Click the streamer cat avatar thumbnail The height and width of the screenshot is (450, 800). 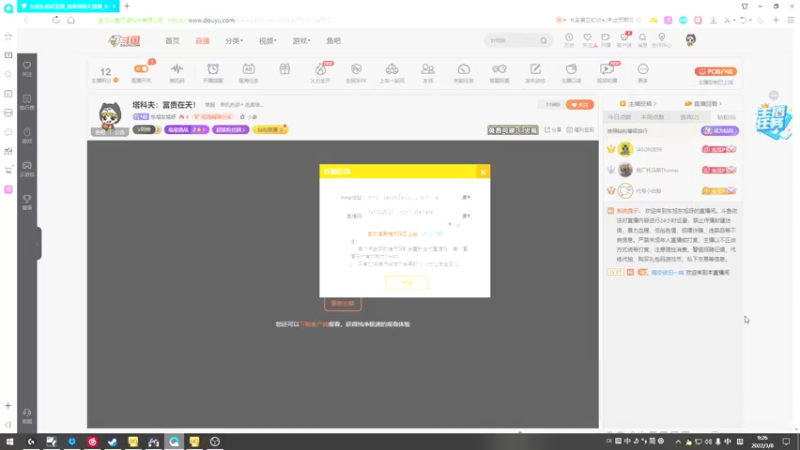[x=110, y=117]
